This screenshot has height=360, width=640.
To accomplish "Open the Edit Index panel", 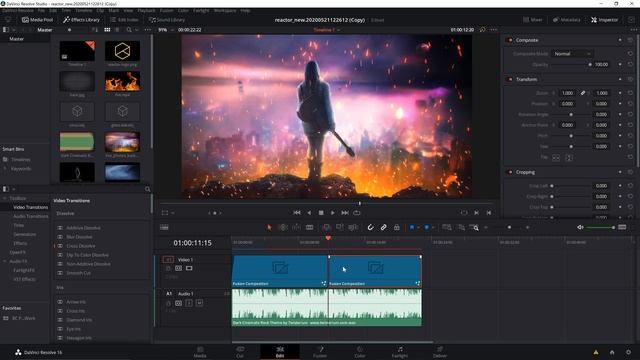I will point(124,20).
